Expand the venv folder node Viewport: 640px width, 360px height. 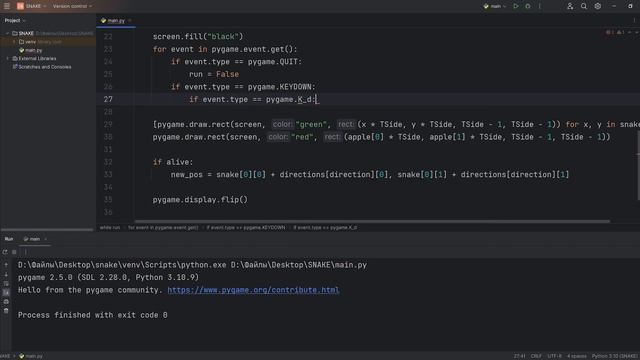pyautogui.click(x=14, y=42)
